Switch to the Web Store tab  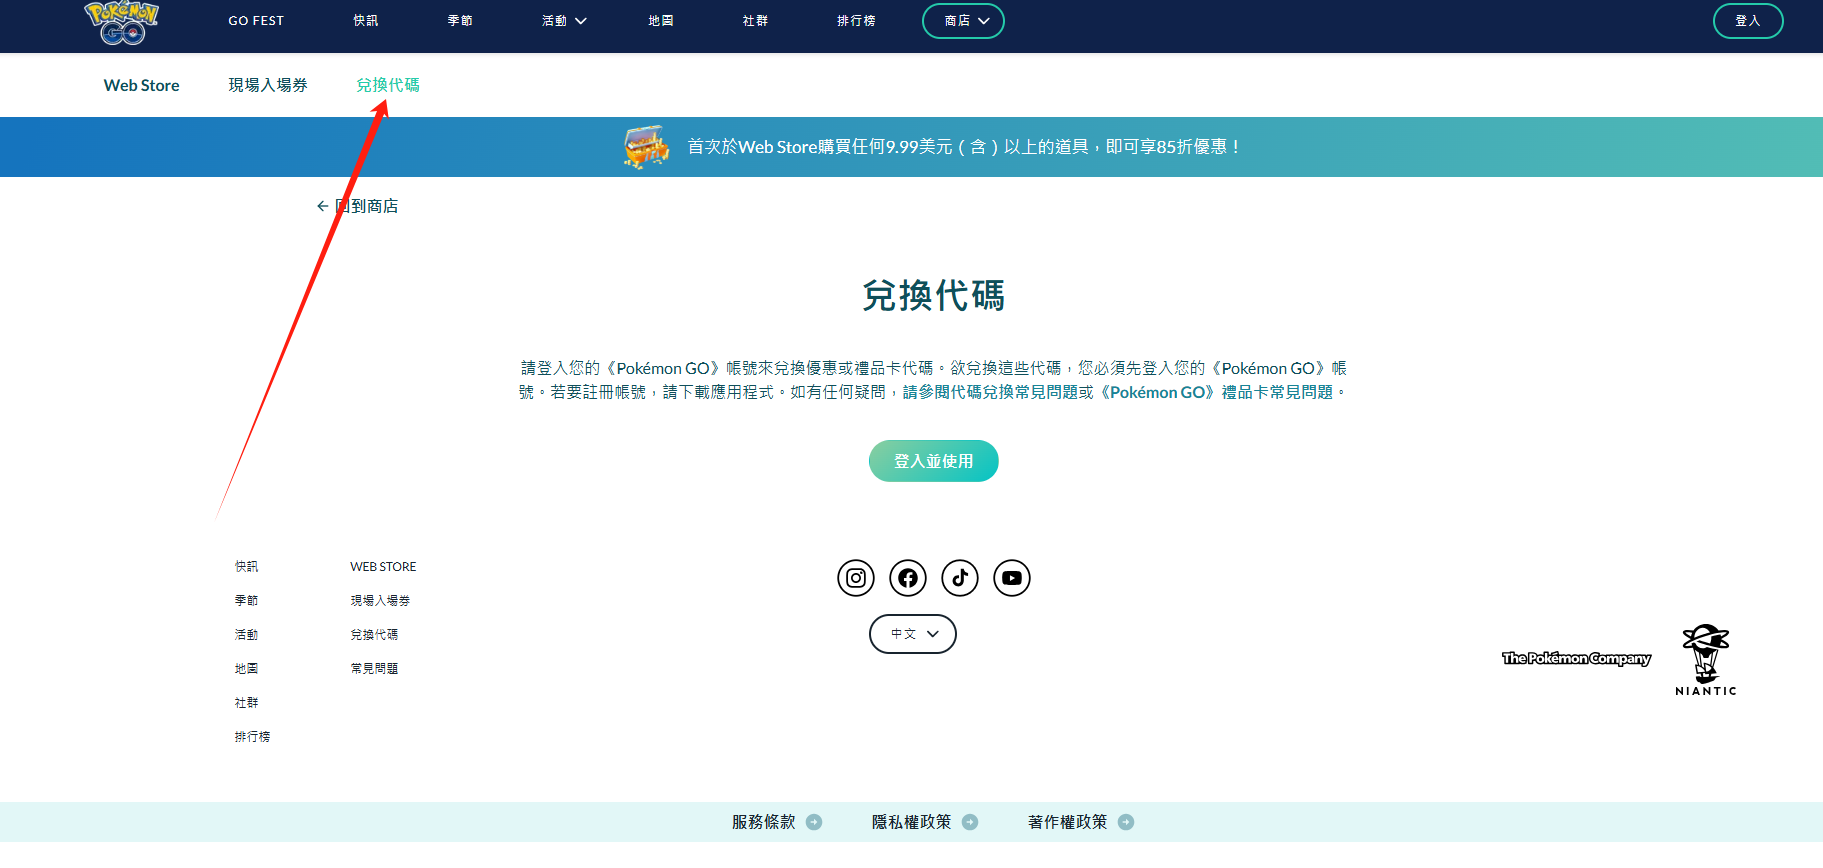(142, 85)
